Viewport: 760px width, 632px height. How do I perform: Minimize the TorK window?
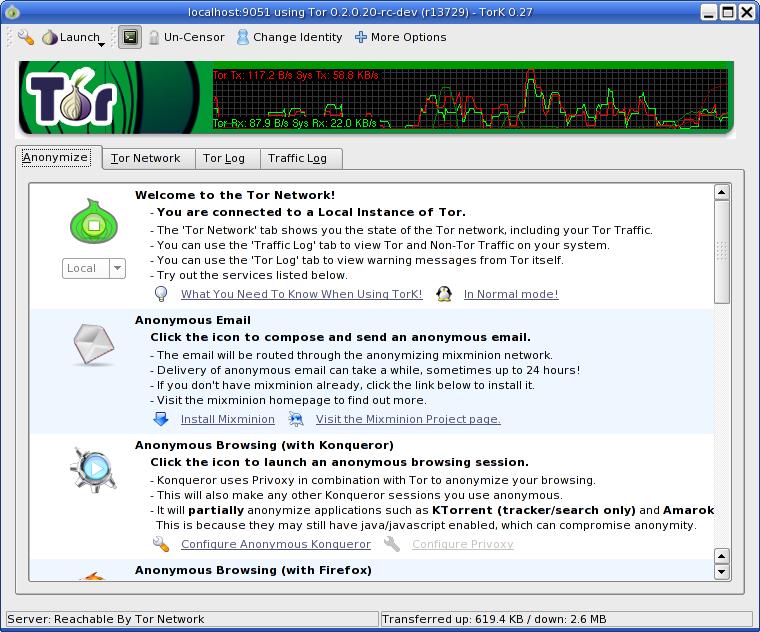point(709,12)
